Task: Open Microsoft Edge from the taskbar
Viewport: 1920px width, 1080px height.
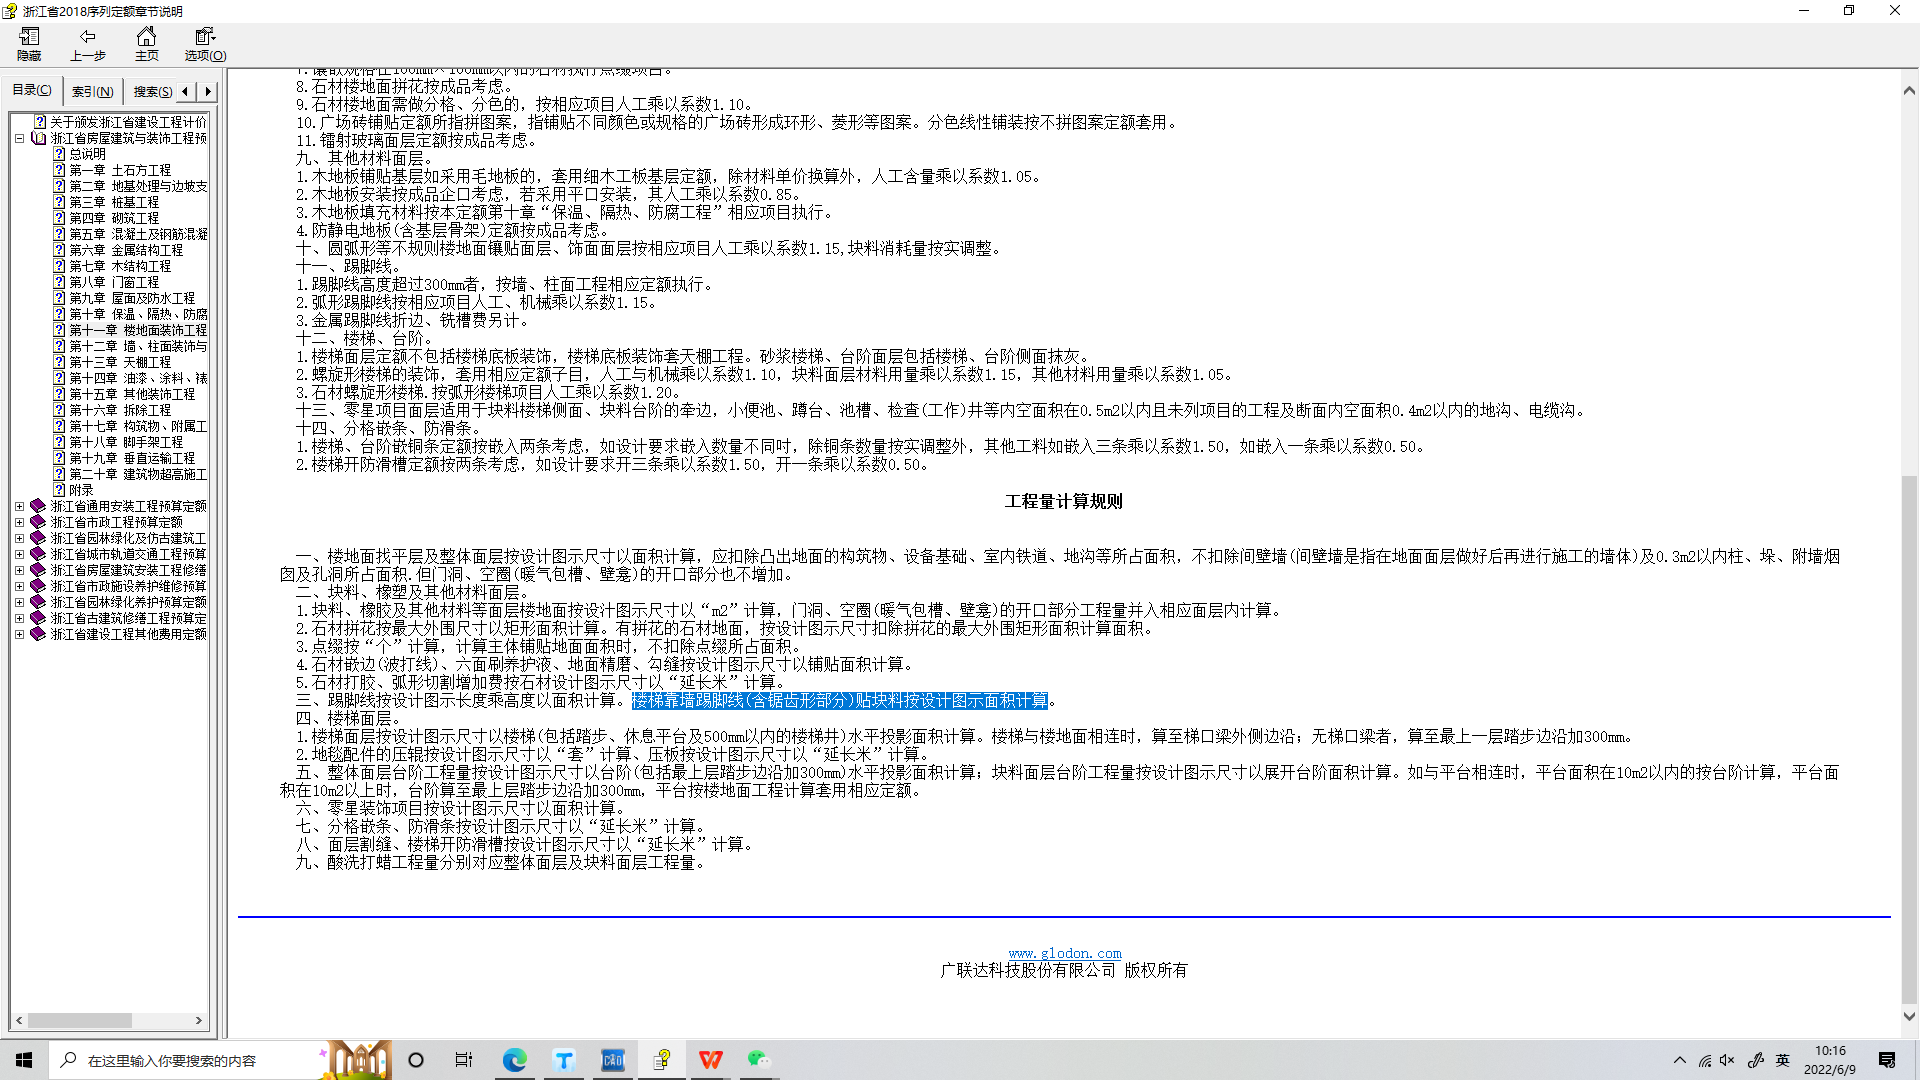Action: (x=514, y=1060)
